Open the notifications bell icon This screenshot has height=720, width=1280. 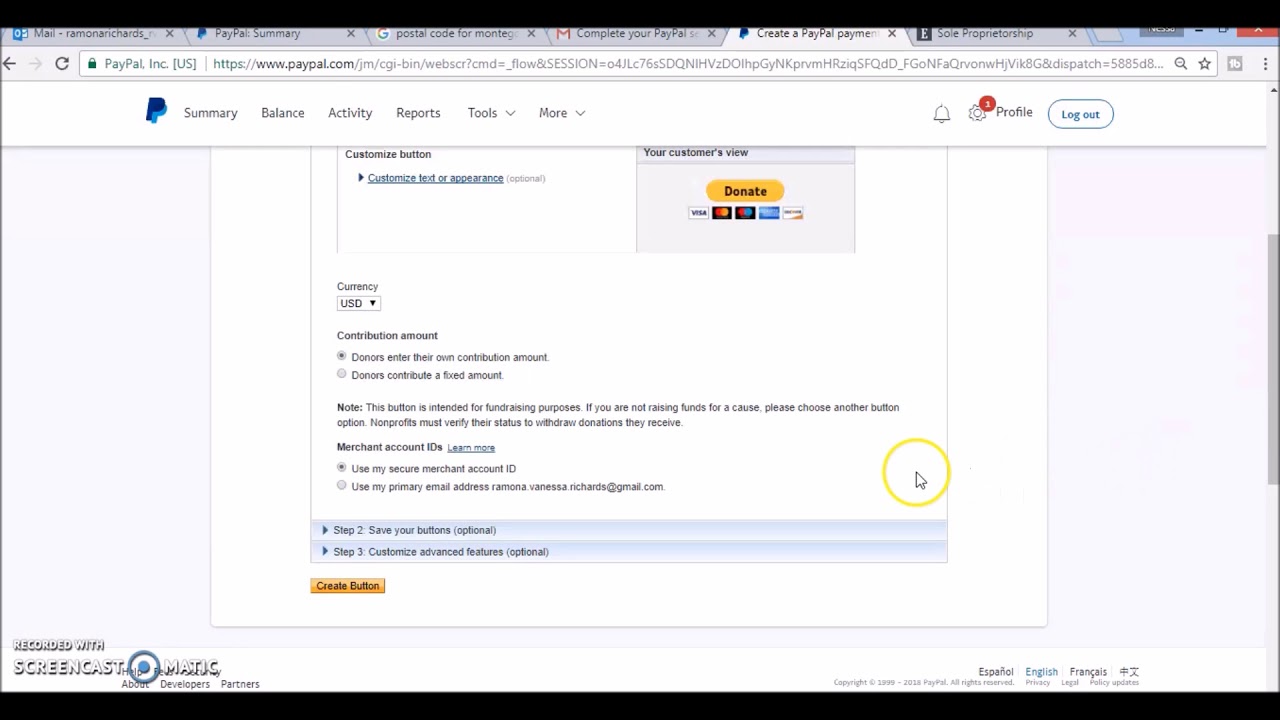(x=941, y=113)
